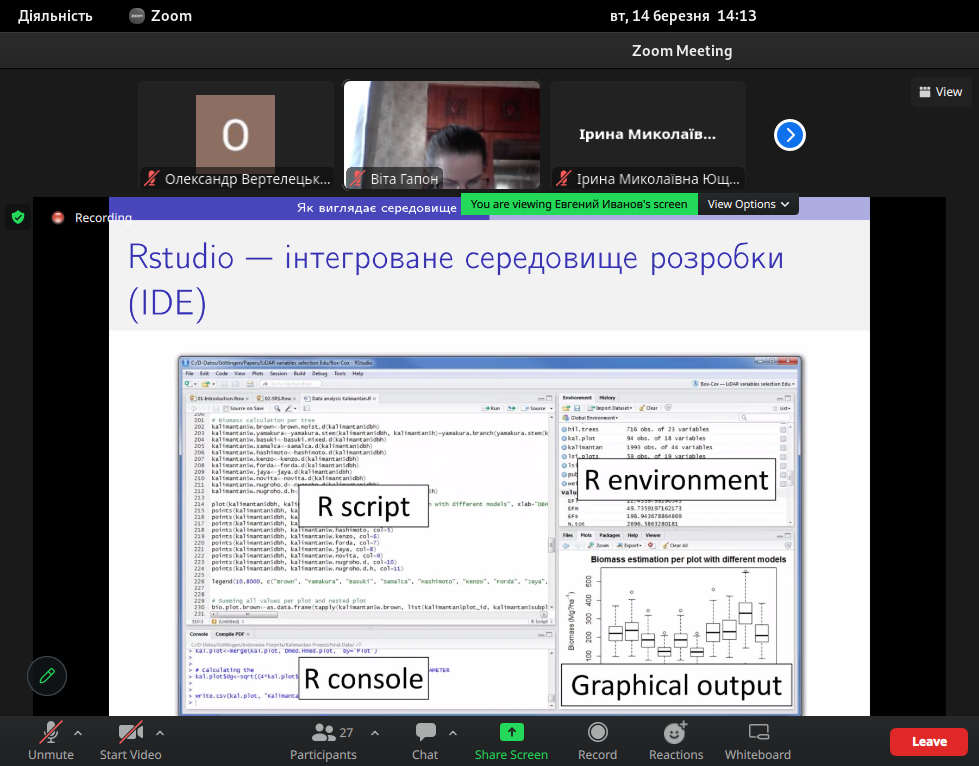Open the Zoom app menu in top bar
The image size is (979, 766).
pyautogui.click(x=160, y=16)
